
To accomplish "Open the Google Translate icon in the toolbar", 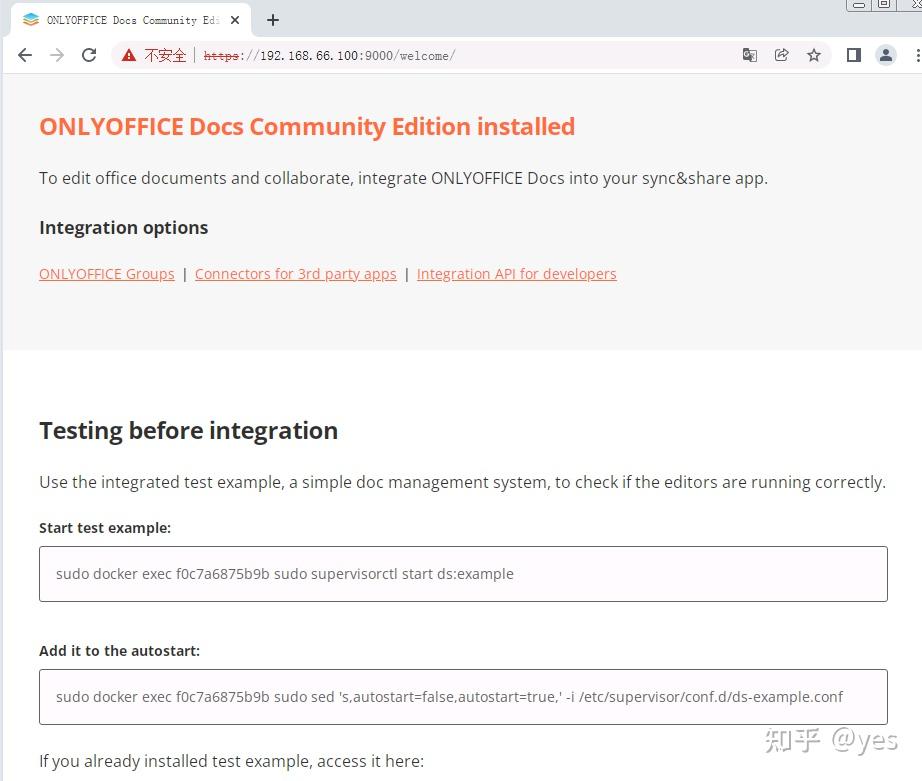I will coord(750,55).
